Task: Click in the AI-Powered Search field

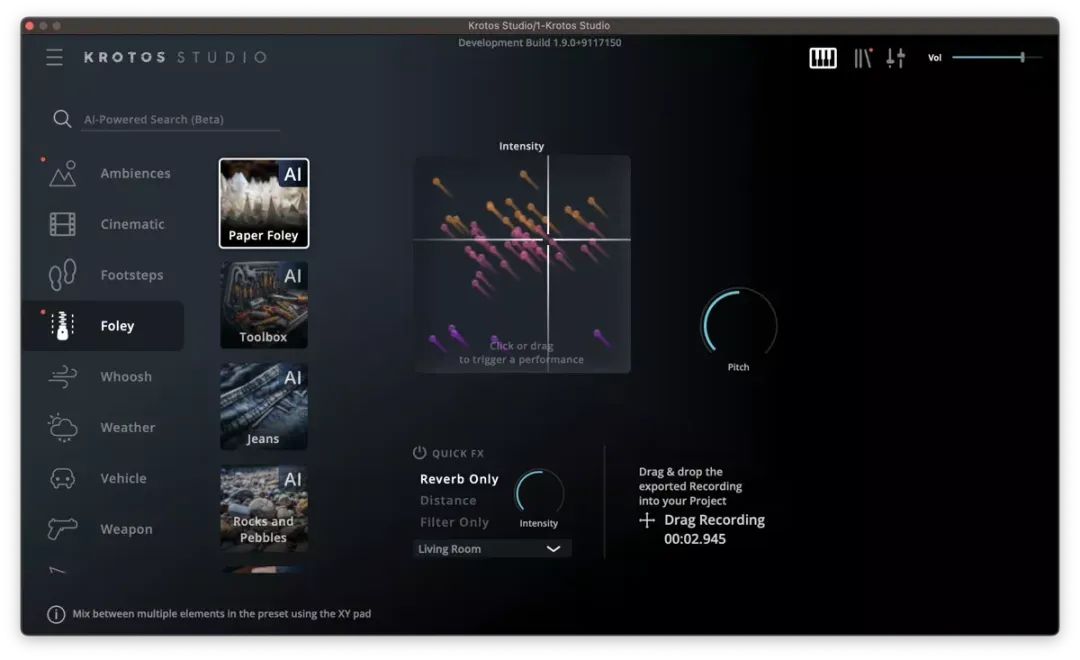Action: pos(180,119)
